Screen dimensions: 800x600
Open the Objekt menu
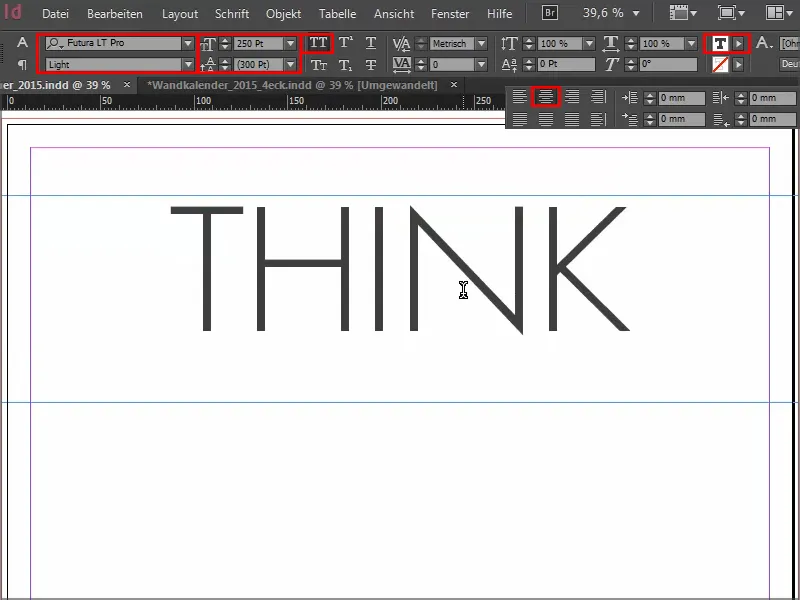[x=283, y=14]
